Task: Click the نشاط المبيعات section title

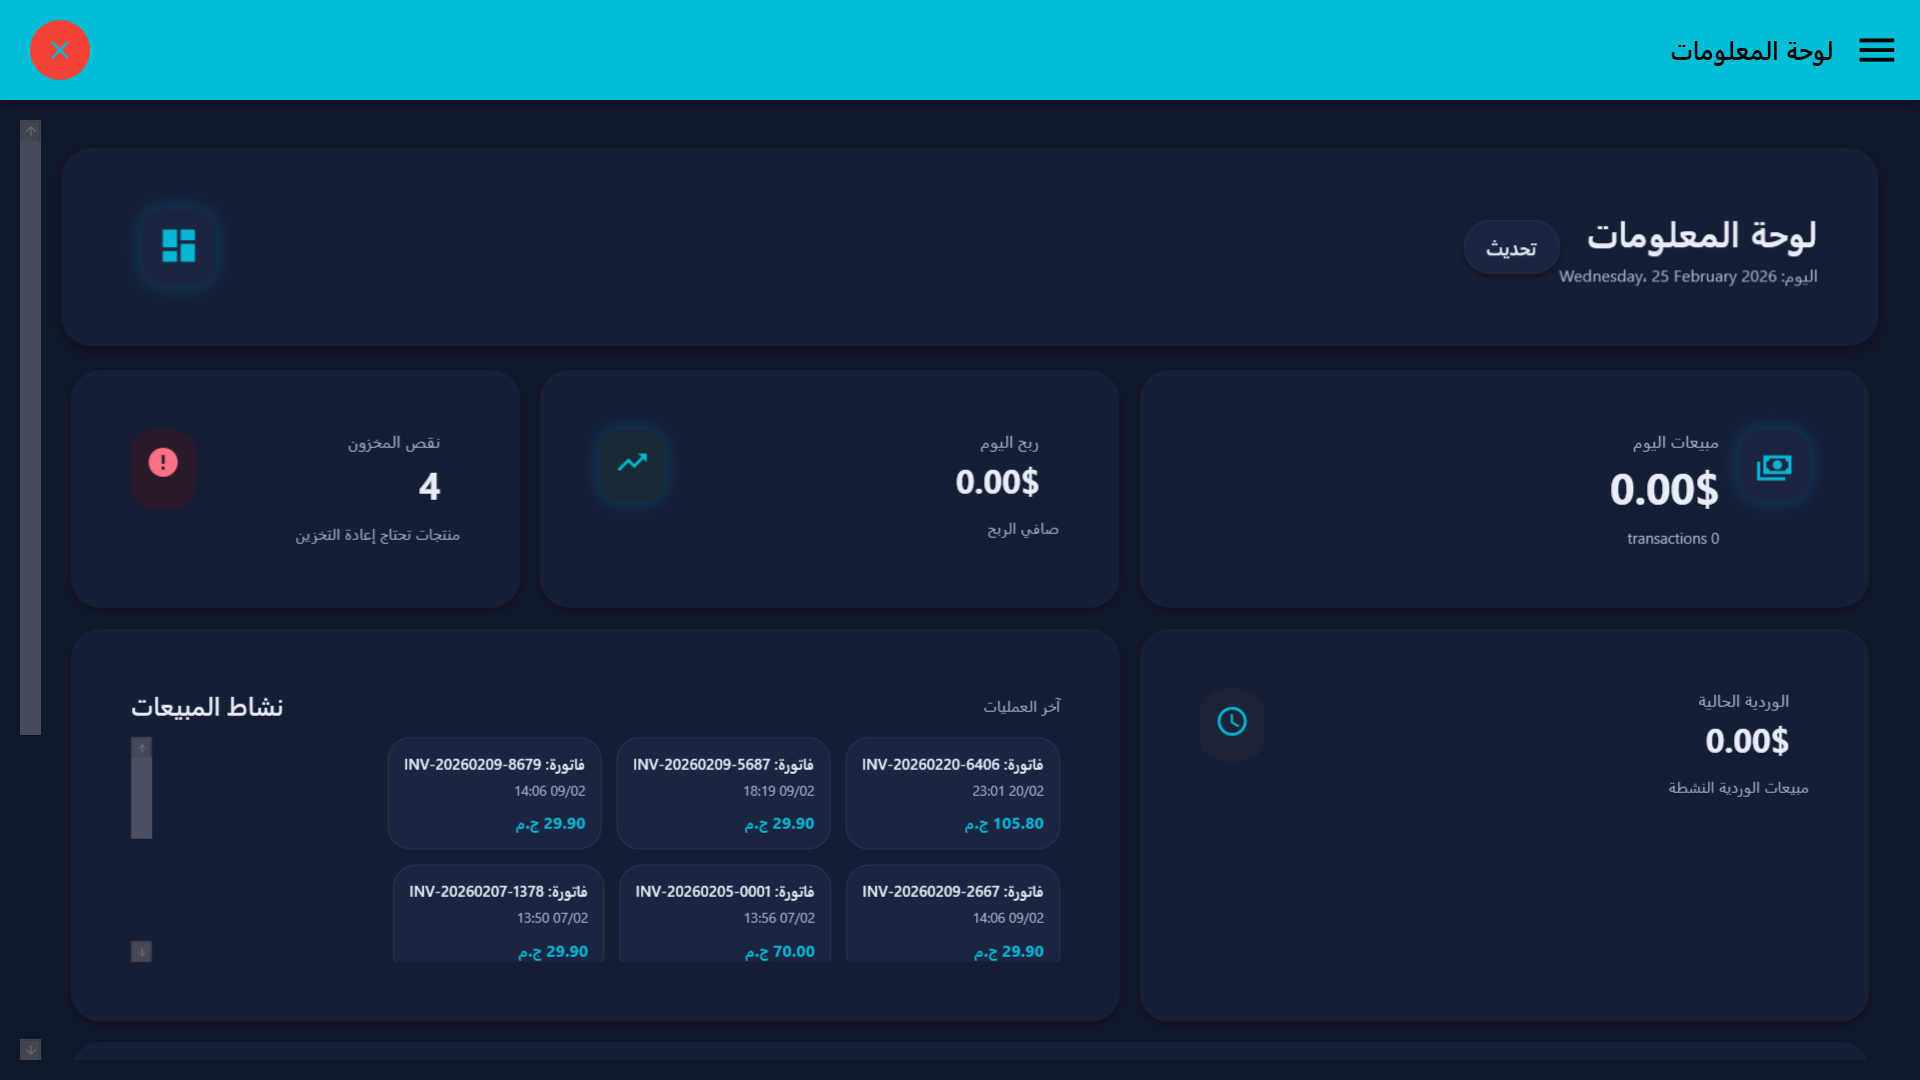Action: click(x=207, y=706)
